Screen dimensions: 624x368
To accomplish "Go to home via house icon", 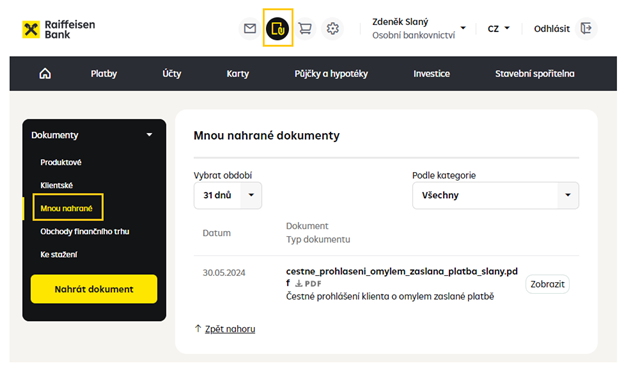I will [45, 74].
